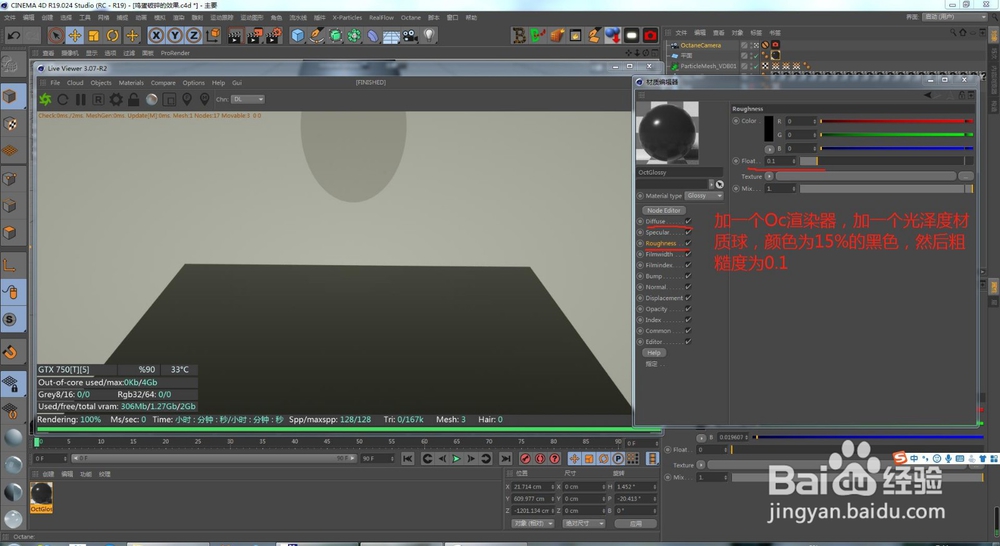Click the Node Editor button
Viewport: 1000px width, 546px height.
point(663,210)
